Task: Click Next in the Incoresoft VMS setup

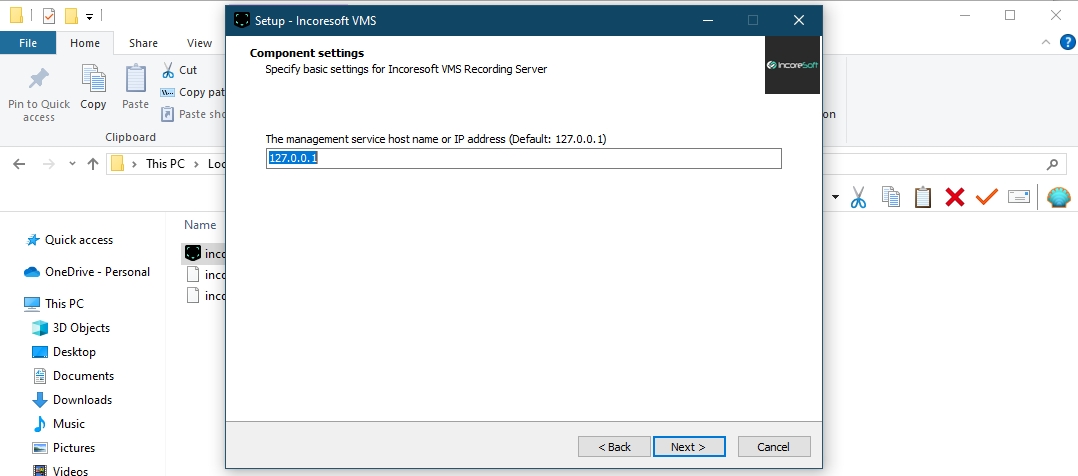Action: point(689,446)
